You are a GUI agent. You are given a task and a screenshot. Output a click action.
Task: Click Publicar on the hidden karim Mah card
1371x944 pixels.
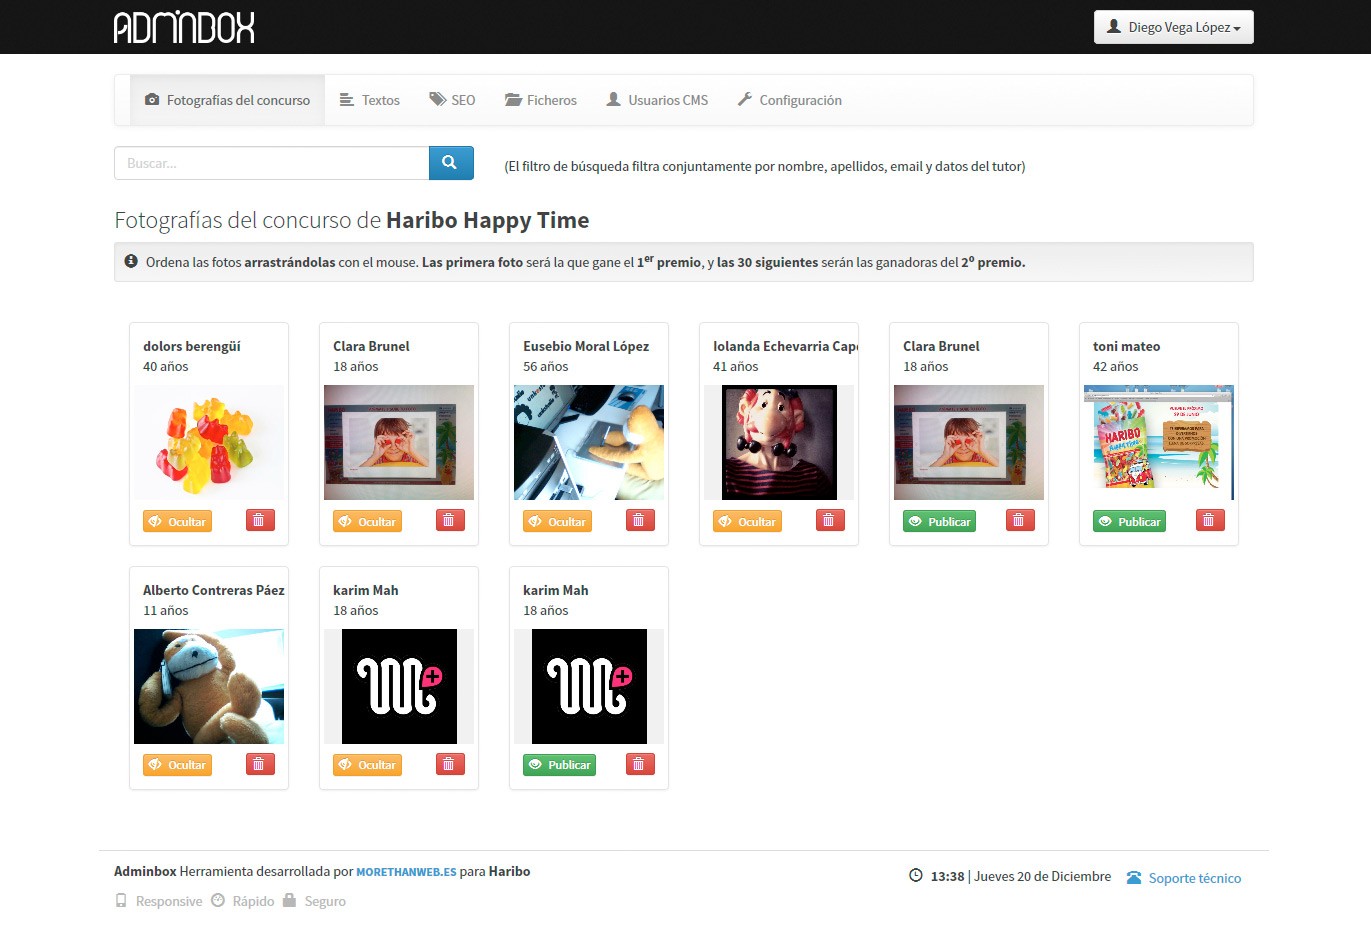point(559,765)
